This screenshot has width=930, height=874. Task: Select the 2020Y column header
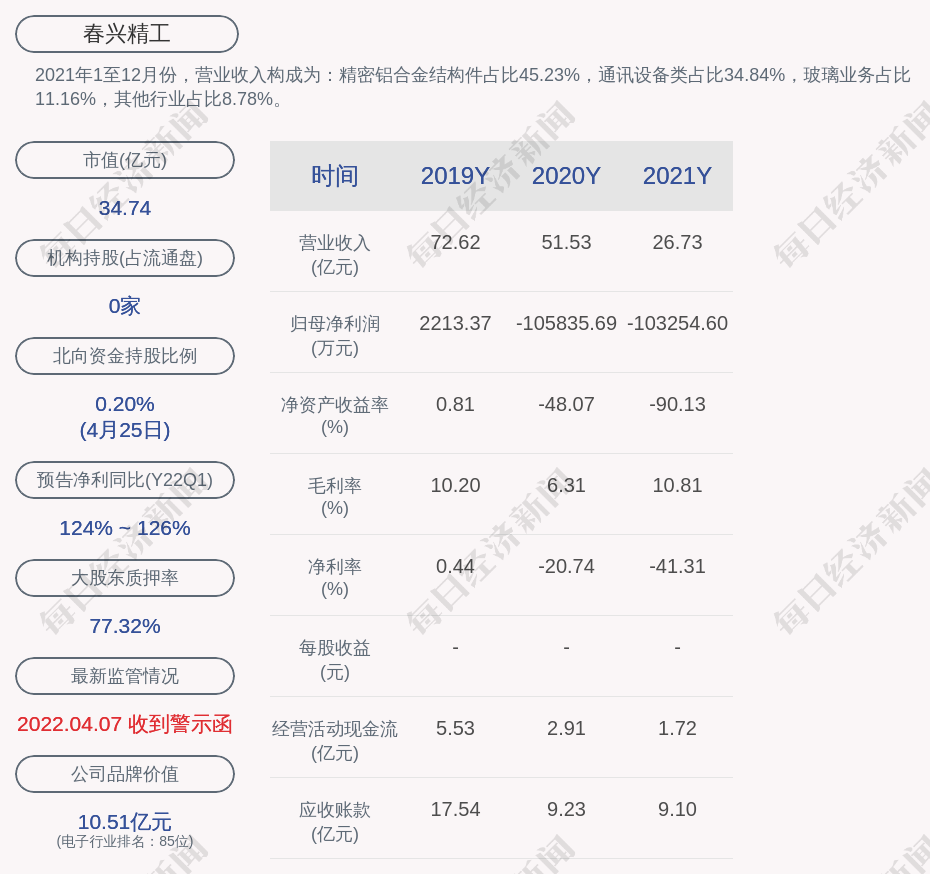[566, 176]
